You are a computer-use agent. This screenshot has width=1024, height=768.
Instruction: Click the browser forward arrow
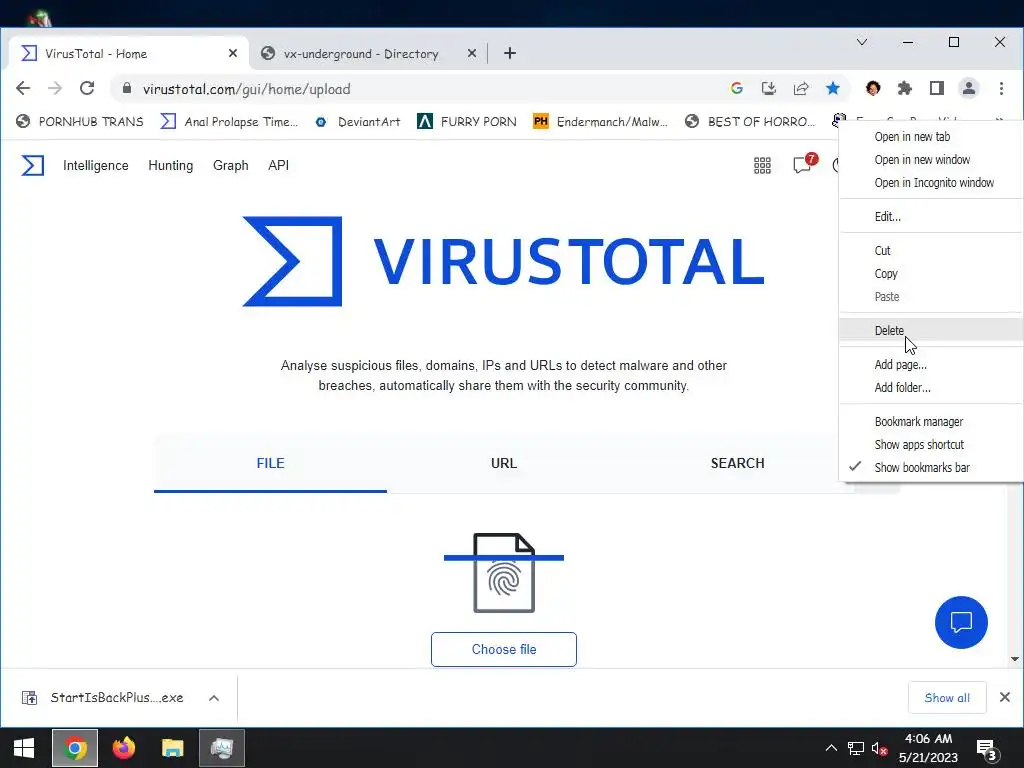click(55, 88)
